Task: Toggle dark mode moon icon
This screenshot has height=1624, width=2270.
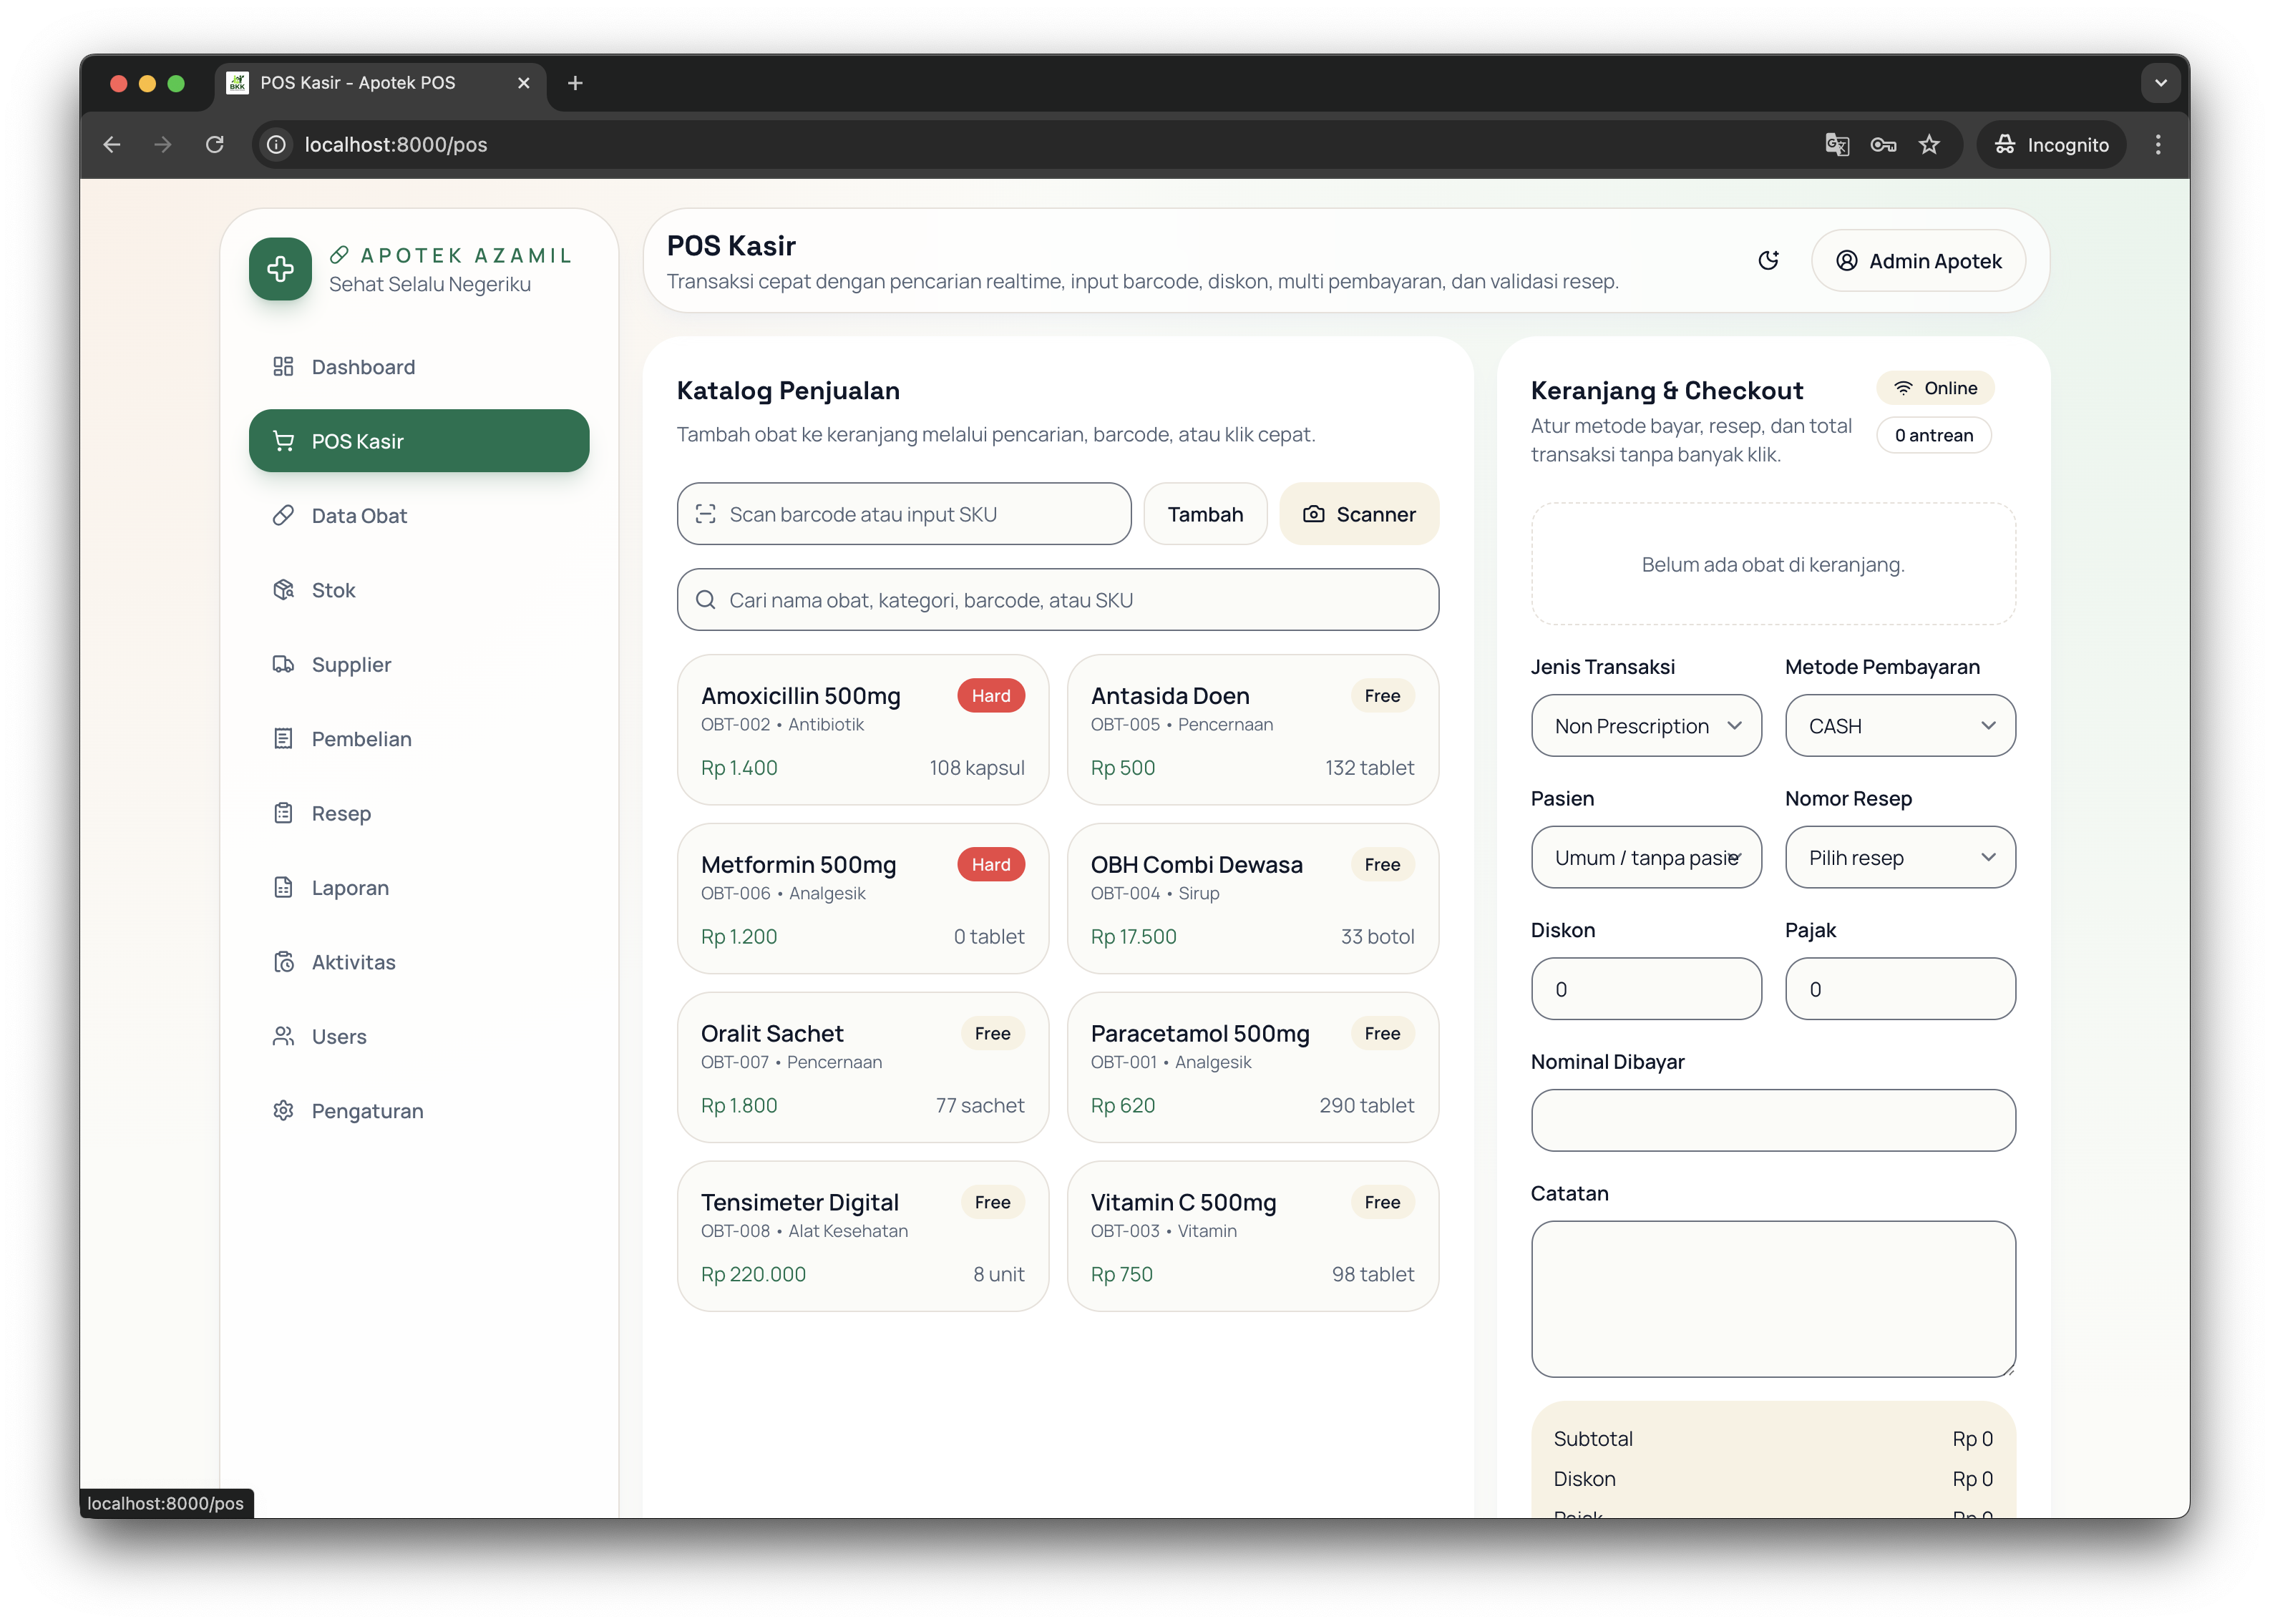Action: coord(1768,261)
